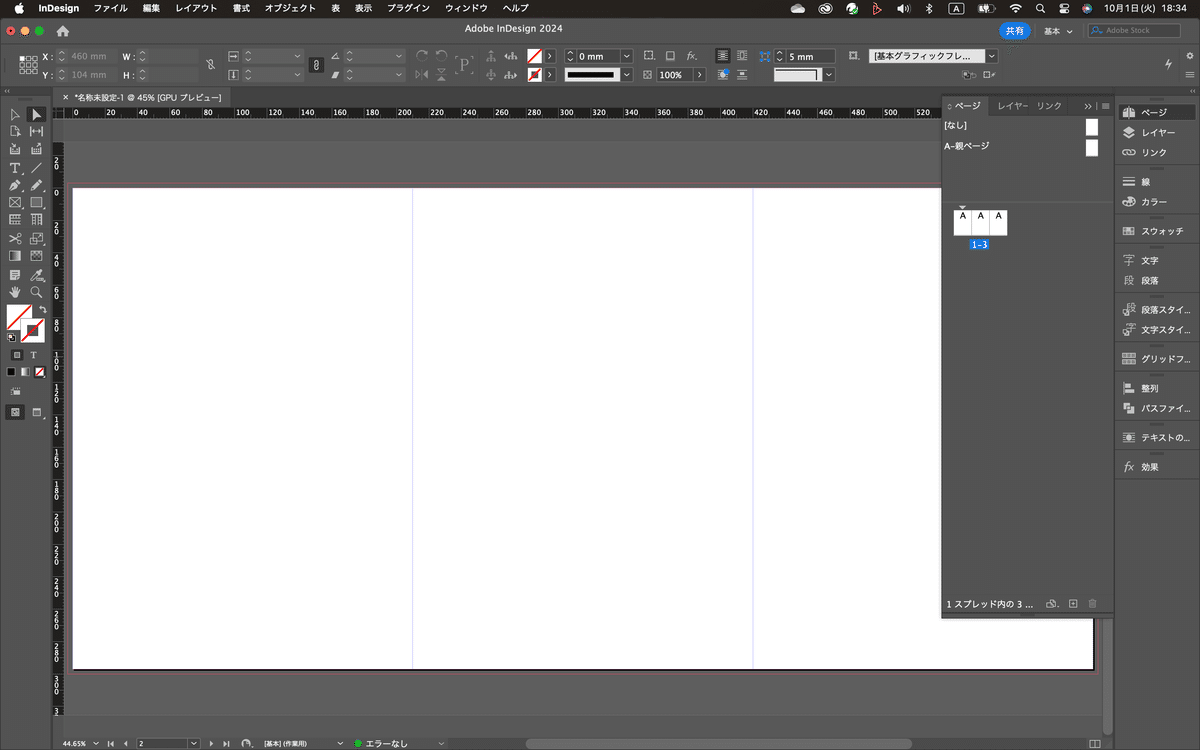Screen dimensions: 1200x750
Task: Select the Pencil tool
Action: [37, 185]
